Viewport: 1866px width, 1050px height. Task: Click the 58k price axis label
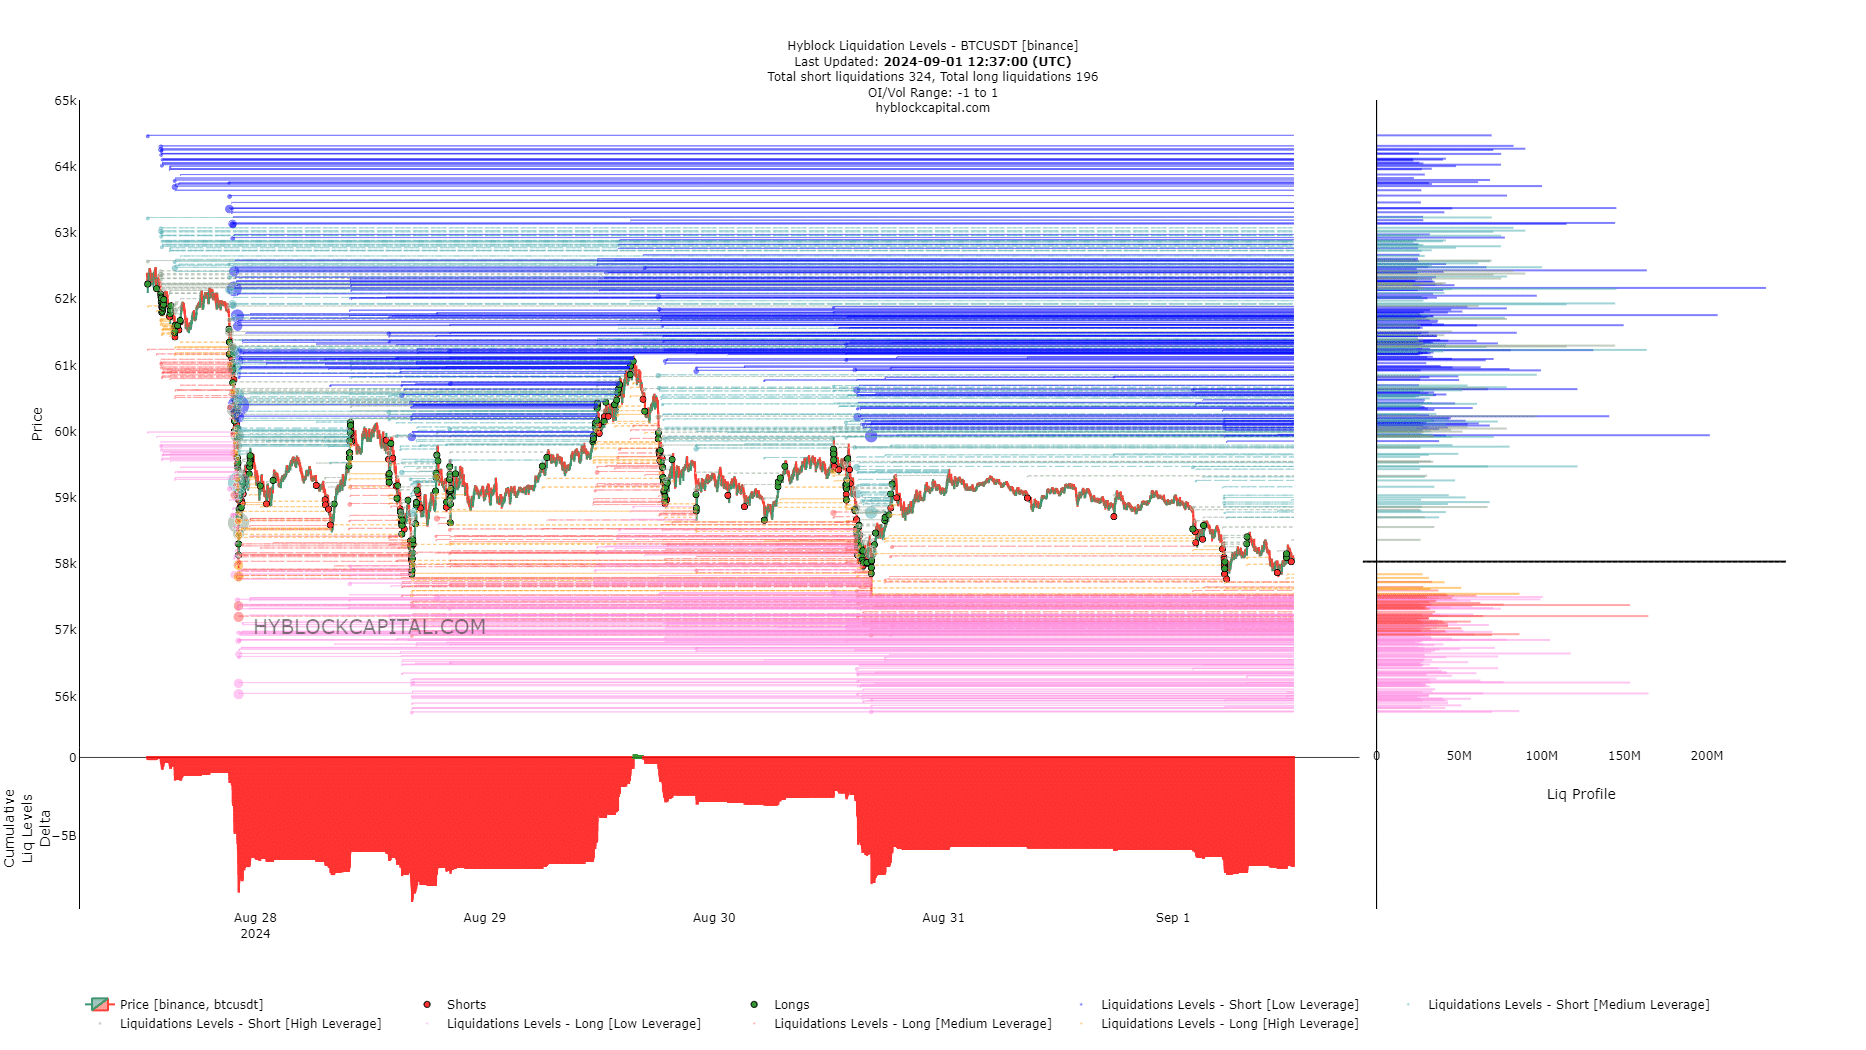point(65,564)
